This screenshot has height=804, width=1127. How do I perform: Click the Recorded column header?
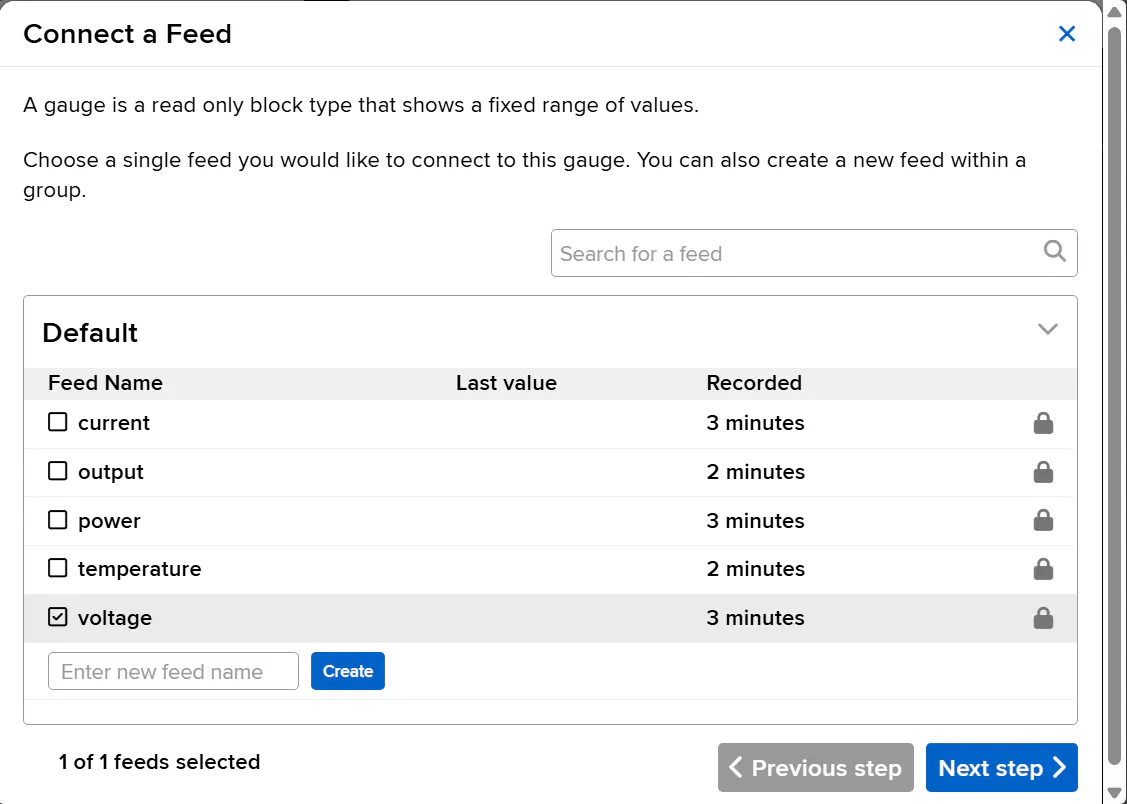tap(754, 383)
